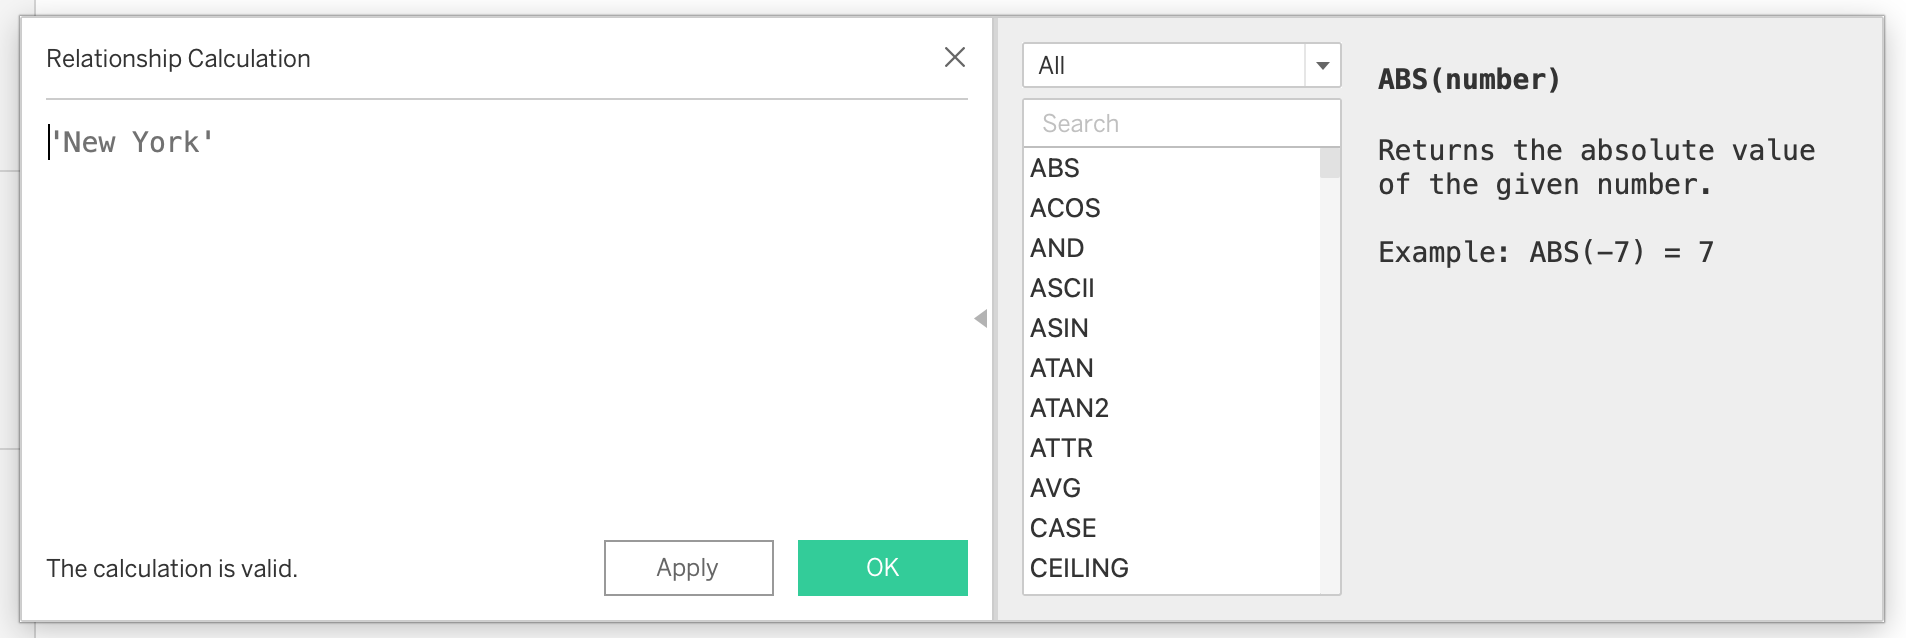Choose ATAN from the list
The width and height of the screenshot is (1906, 638).
click(x=1061, y=368)
